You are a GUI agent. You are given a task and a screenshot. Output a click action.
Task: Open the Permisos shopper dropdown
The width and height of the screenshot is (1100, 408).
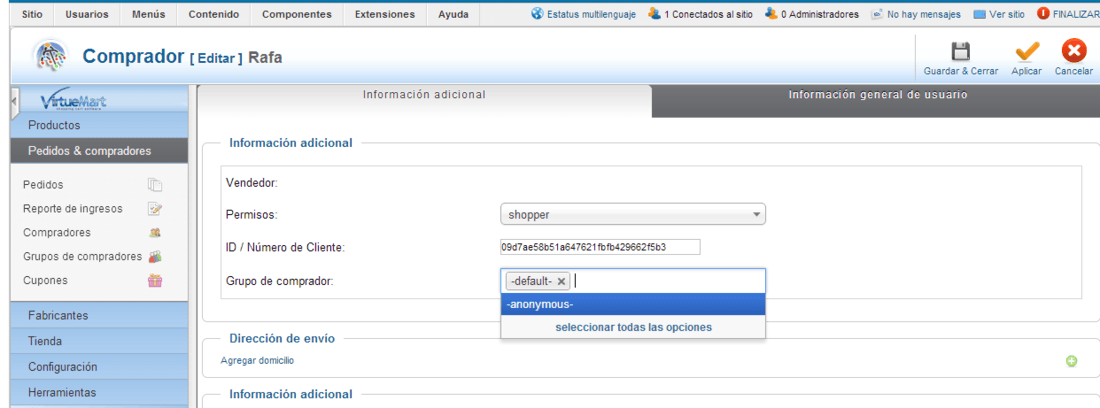633,215
